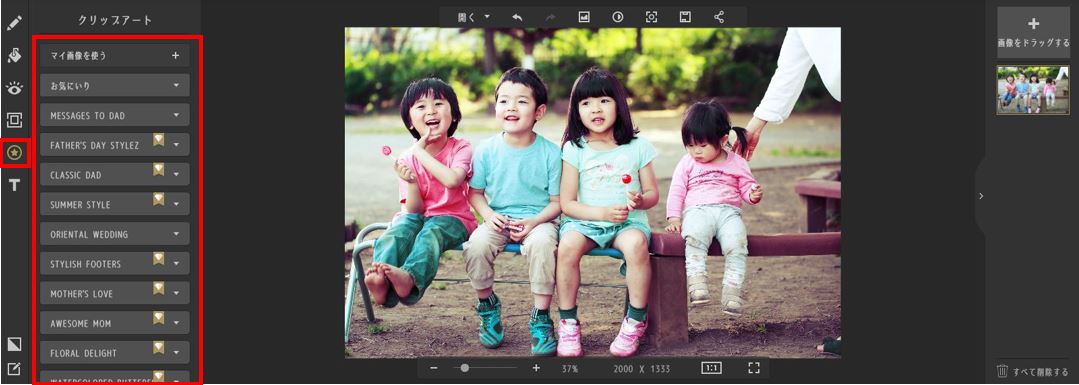The image size is (1079, 385).
Task: Zoom in with the plus button
Action: coord(537,368)
